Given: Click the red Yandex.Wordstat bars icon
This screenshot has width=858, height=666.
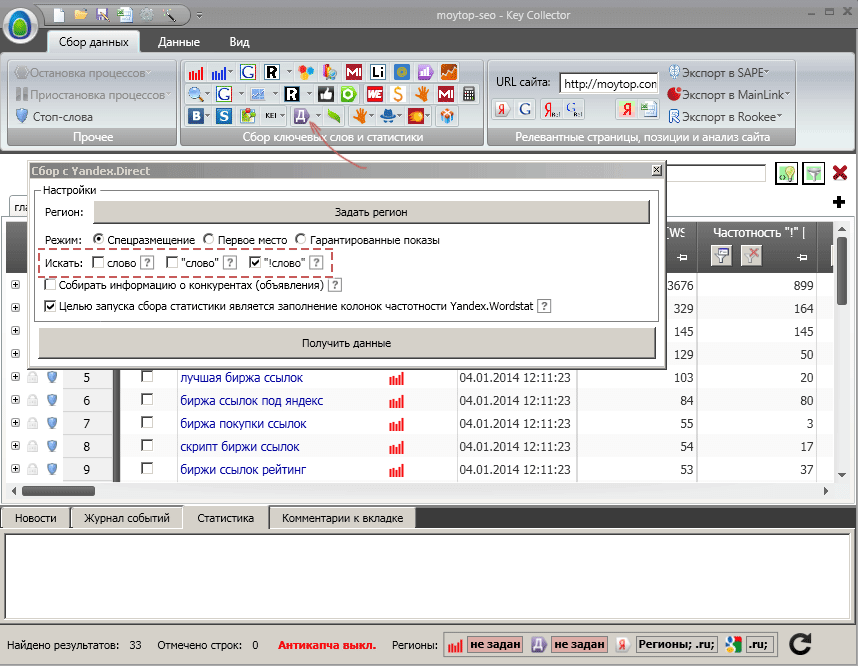Looking at the screenshot, I should click(x=195, y=72).
